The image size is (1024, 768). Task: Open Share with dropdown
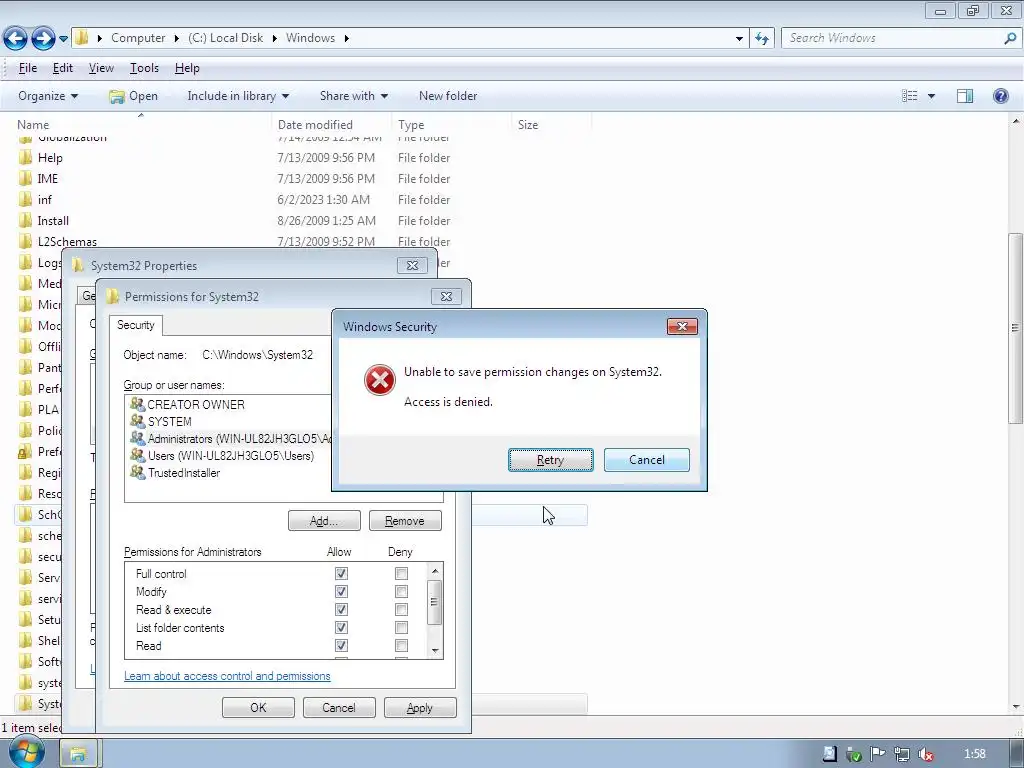[353, 96]
